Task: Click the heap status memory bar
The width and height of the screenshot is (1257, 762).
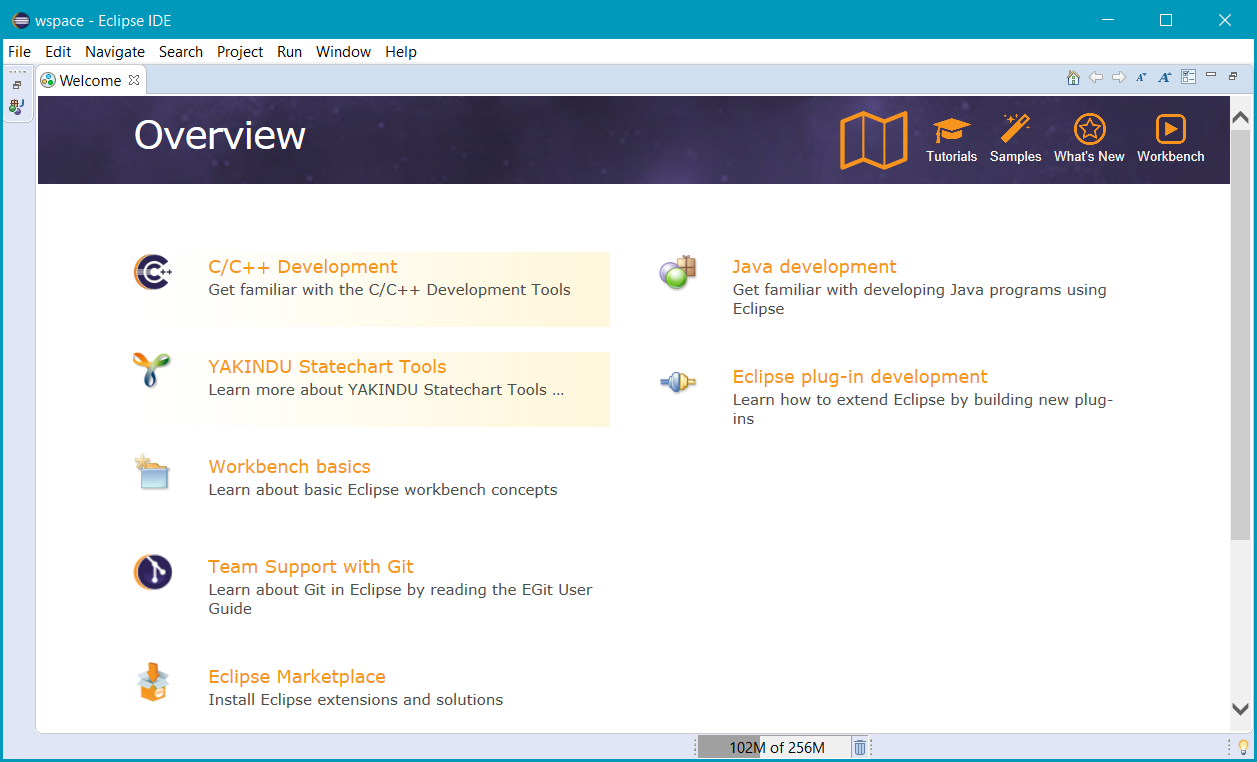Action: 774,747
